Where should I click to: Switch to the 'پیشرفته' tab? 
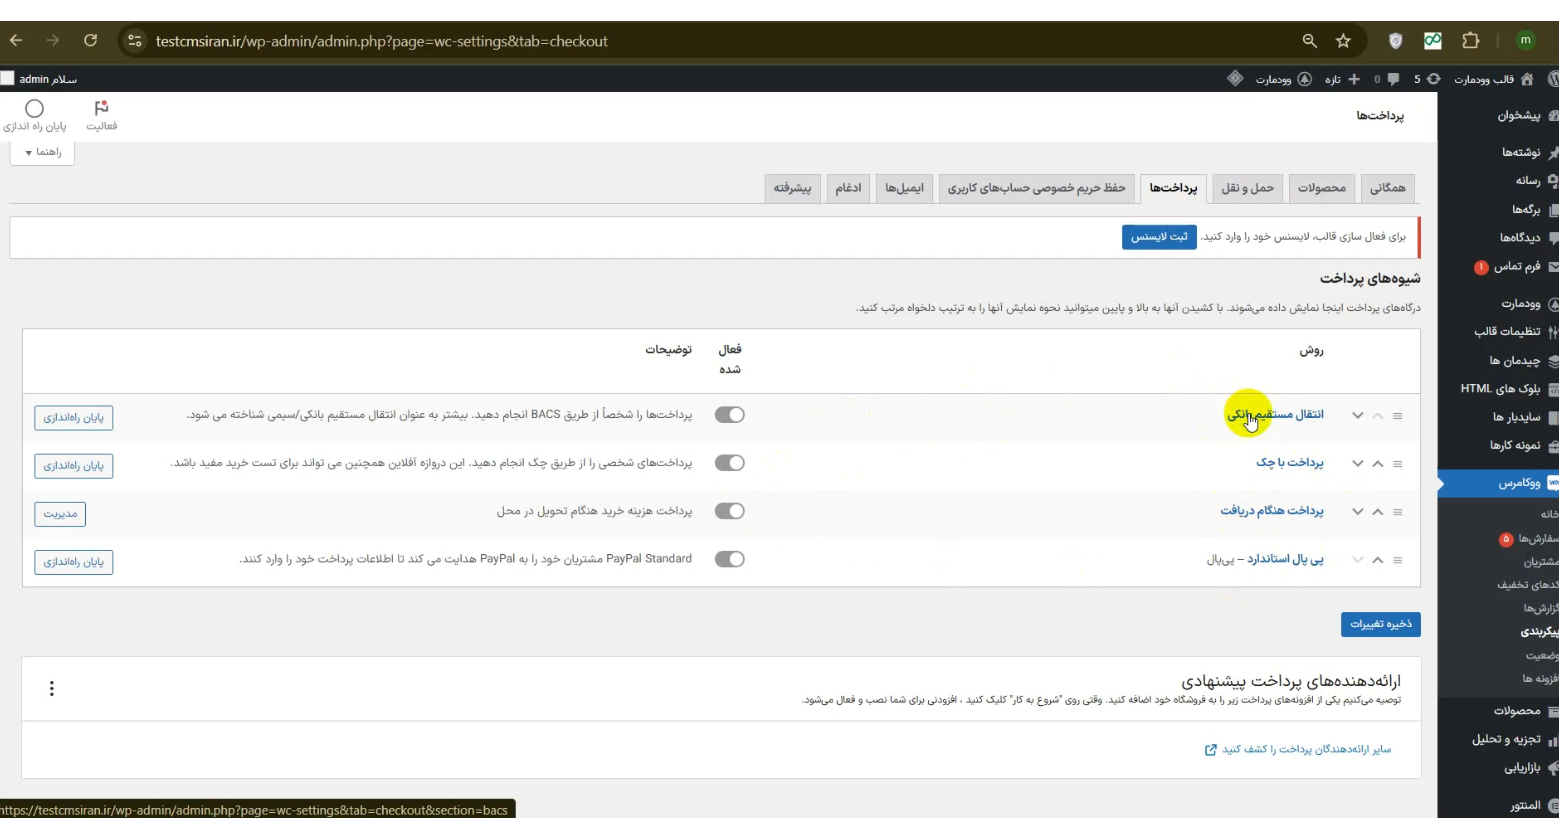coord(792,188)
